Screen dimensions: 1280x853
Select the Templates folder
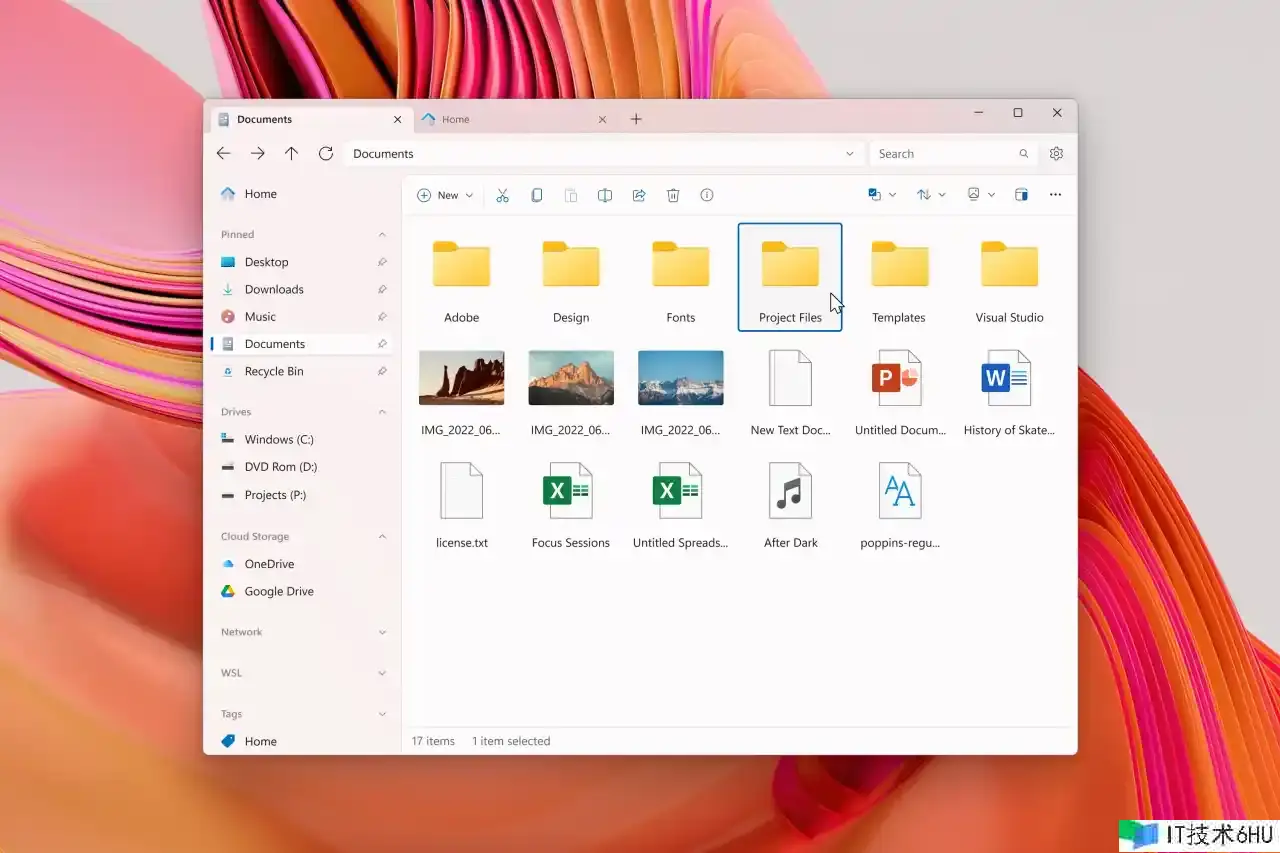tap(900, 277)
